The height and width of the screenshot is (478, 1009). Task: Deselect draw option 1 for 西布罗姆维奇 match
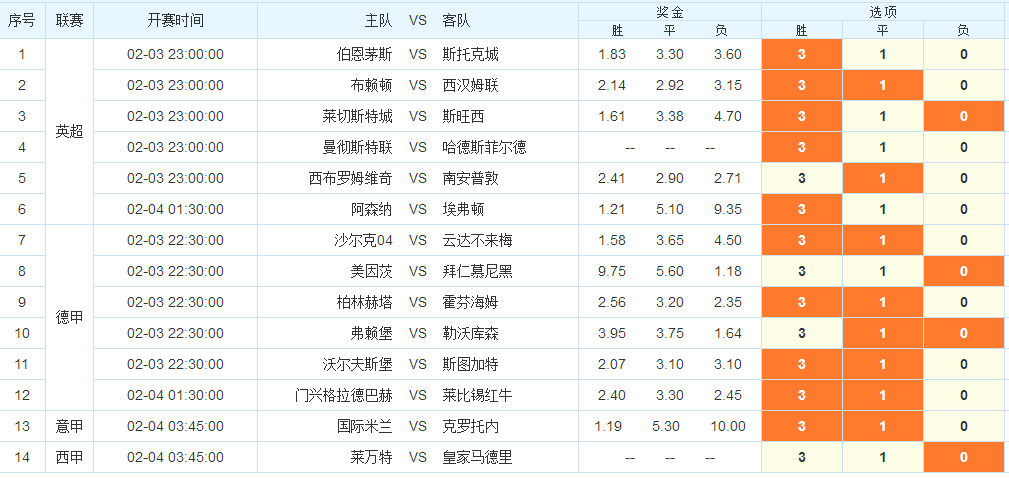(883, 178)
